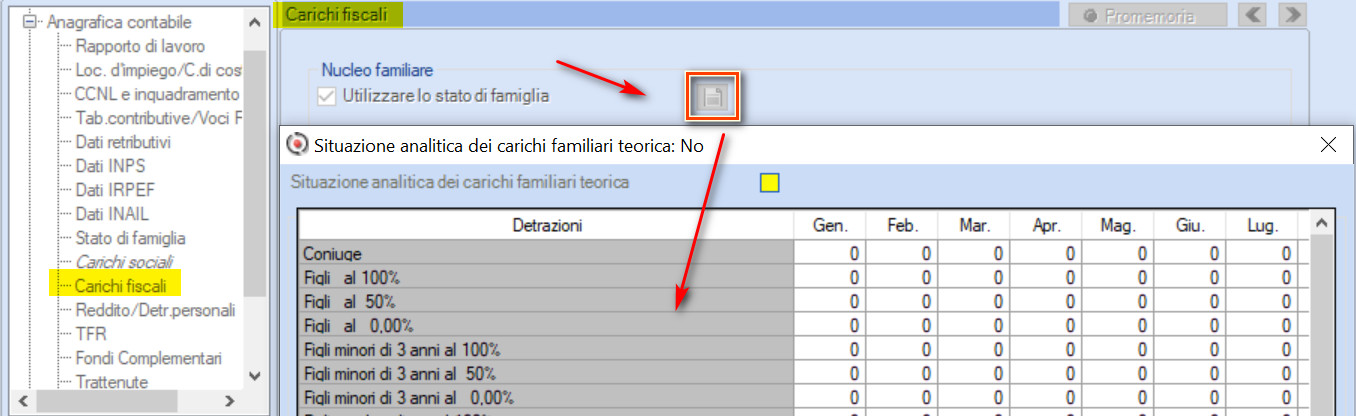Click the Lug. column header
This screenshot has height=416, width=1356.
click(1262, 226)
